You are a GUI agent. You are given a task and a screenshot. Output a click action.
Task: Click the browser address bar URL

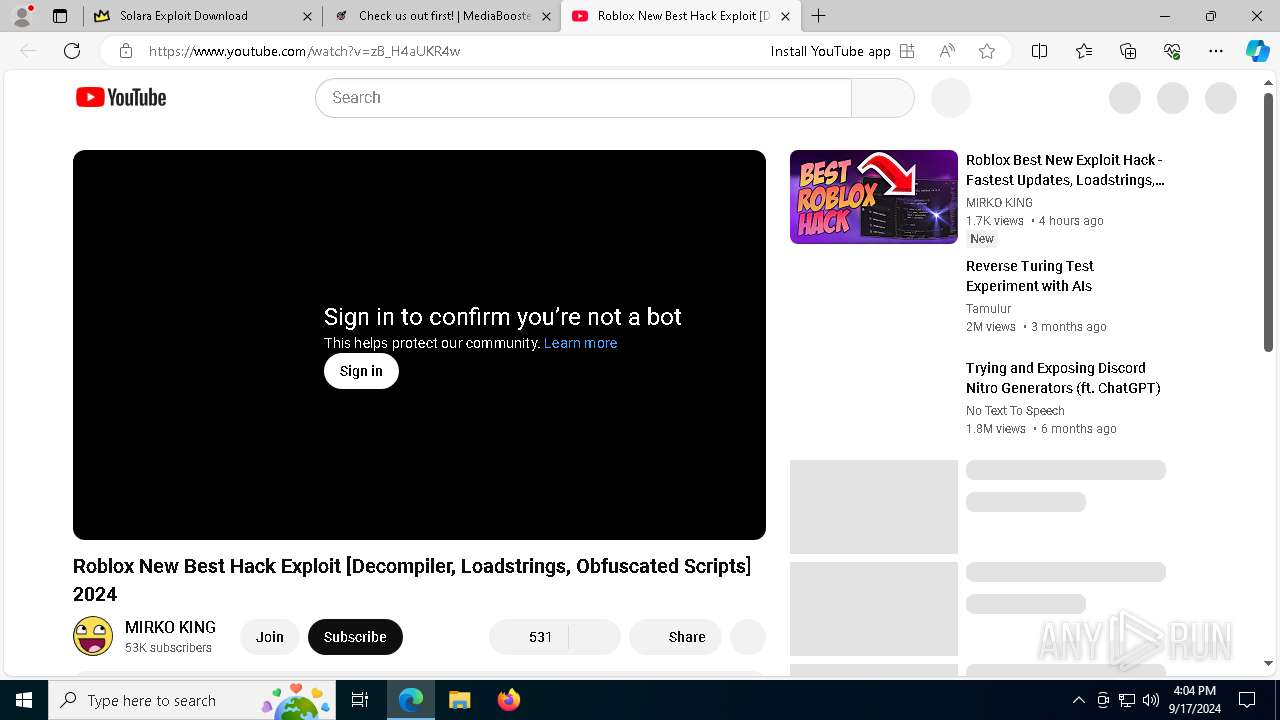pyautogui.click(x=304, y=51)
